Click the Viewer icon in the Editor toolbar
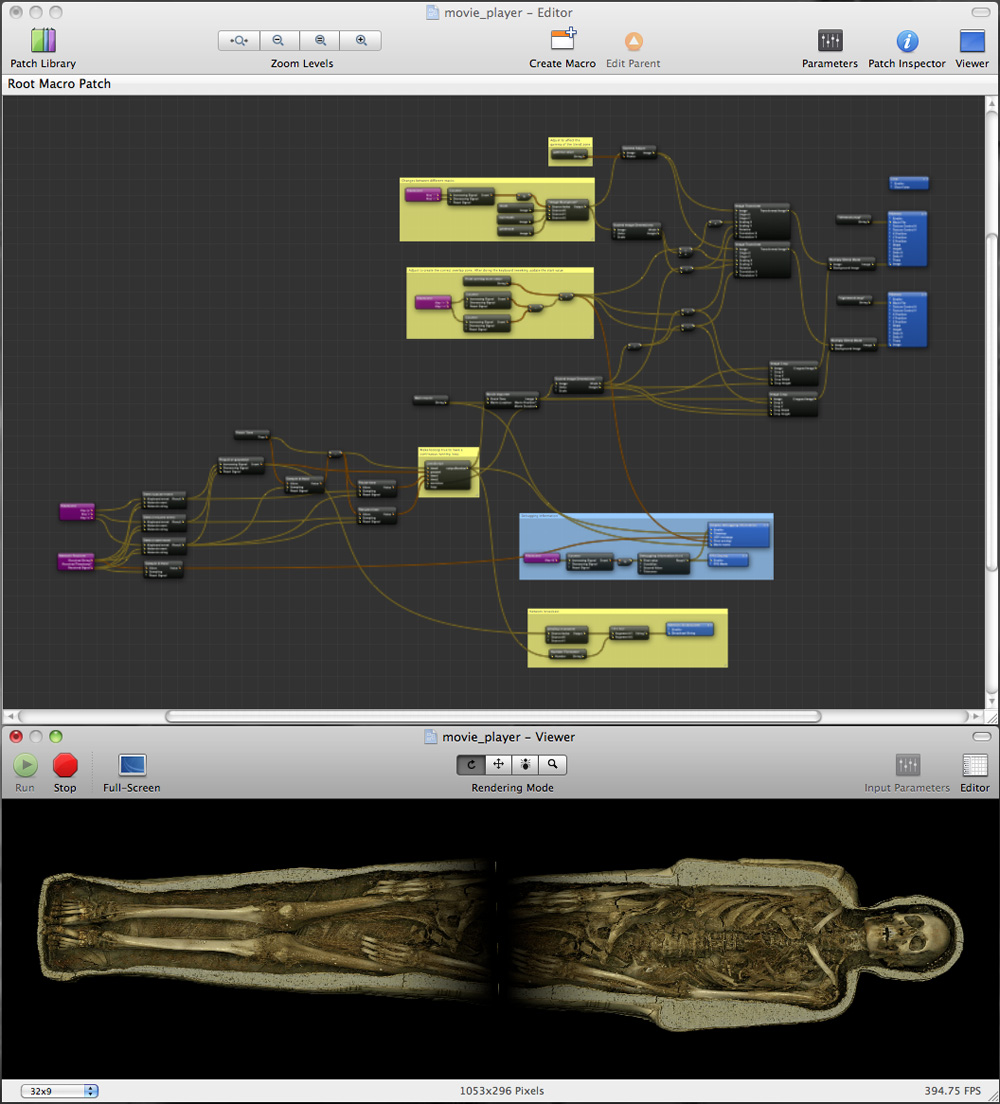The width and height of the screenshot is (1000, 1104). point(972,41)
